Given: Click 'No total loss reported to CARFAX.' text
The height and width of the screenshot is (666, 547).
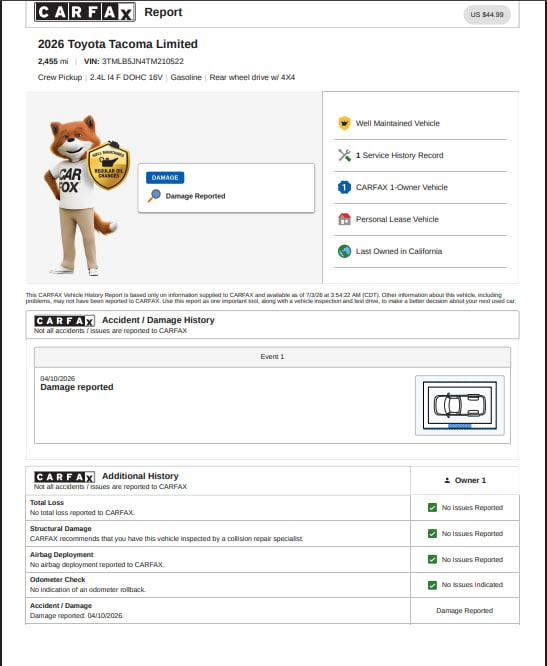Looking at the screenshot, I should click(82, 513).
